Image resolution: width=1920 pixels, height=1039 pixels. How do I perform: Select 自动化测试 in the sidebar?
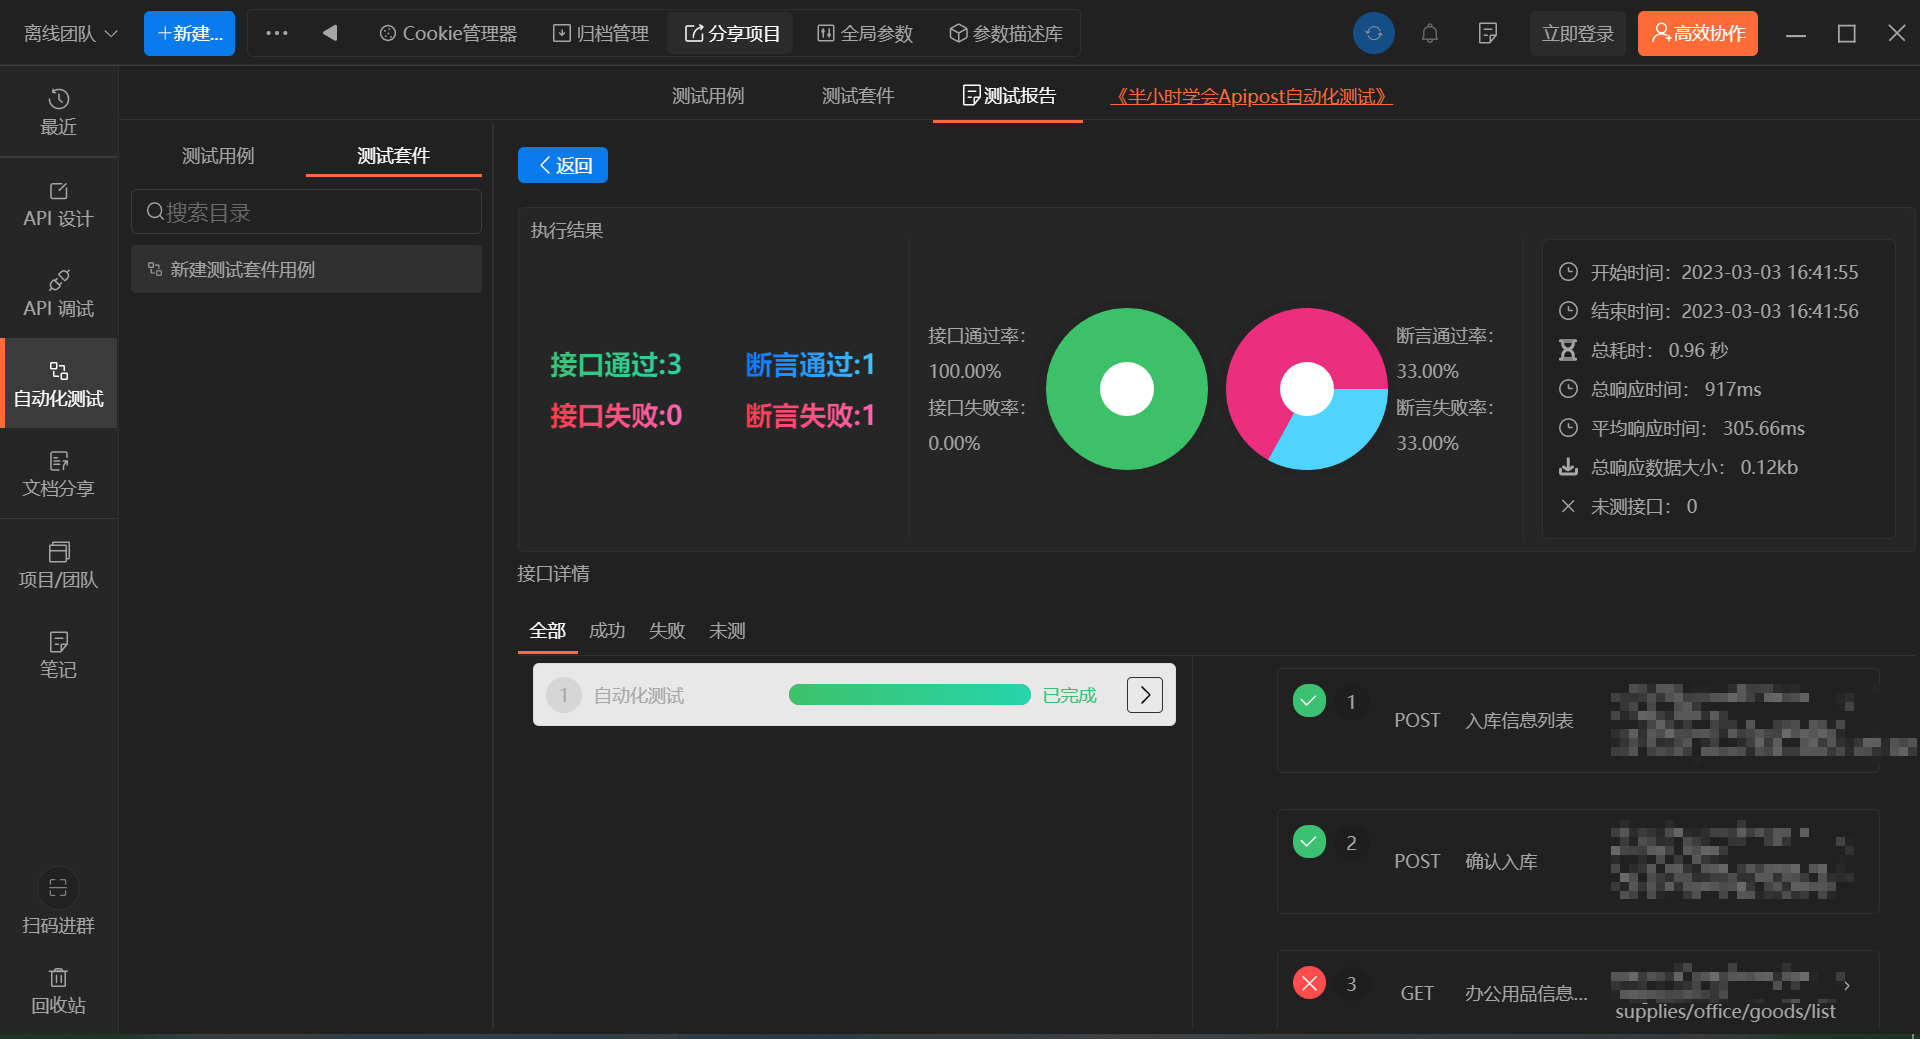click(58, 384)
